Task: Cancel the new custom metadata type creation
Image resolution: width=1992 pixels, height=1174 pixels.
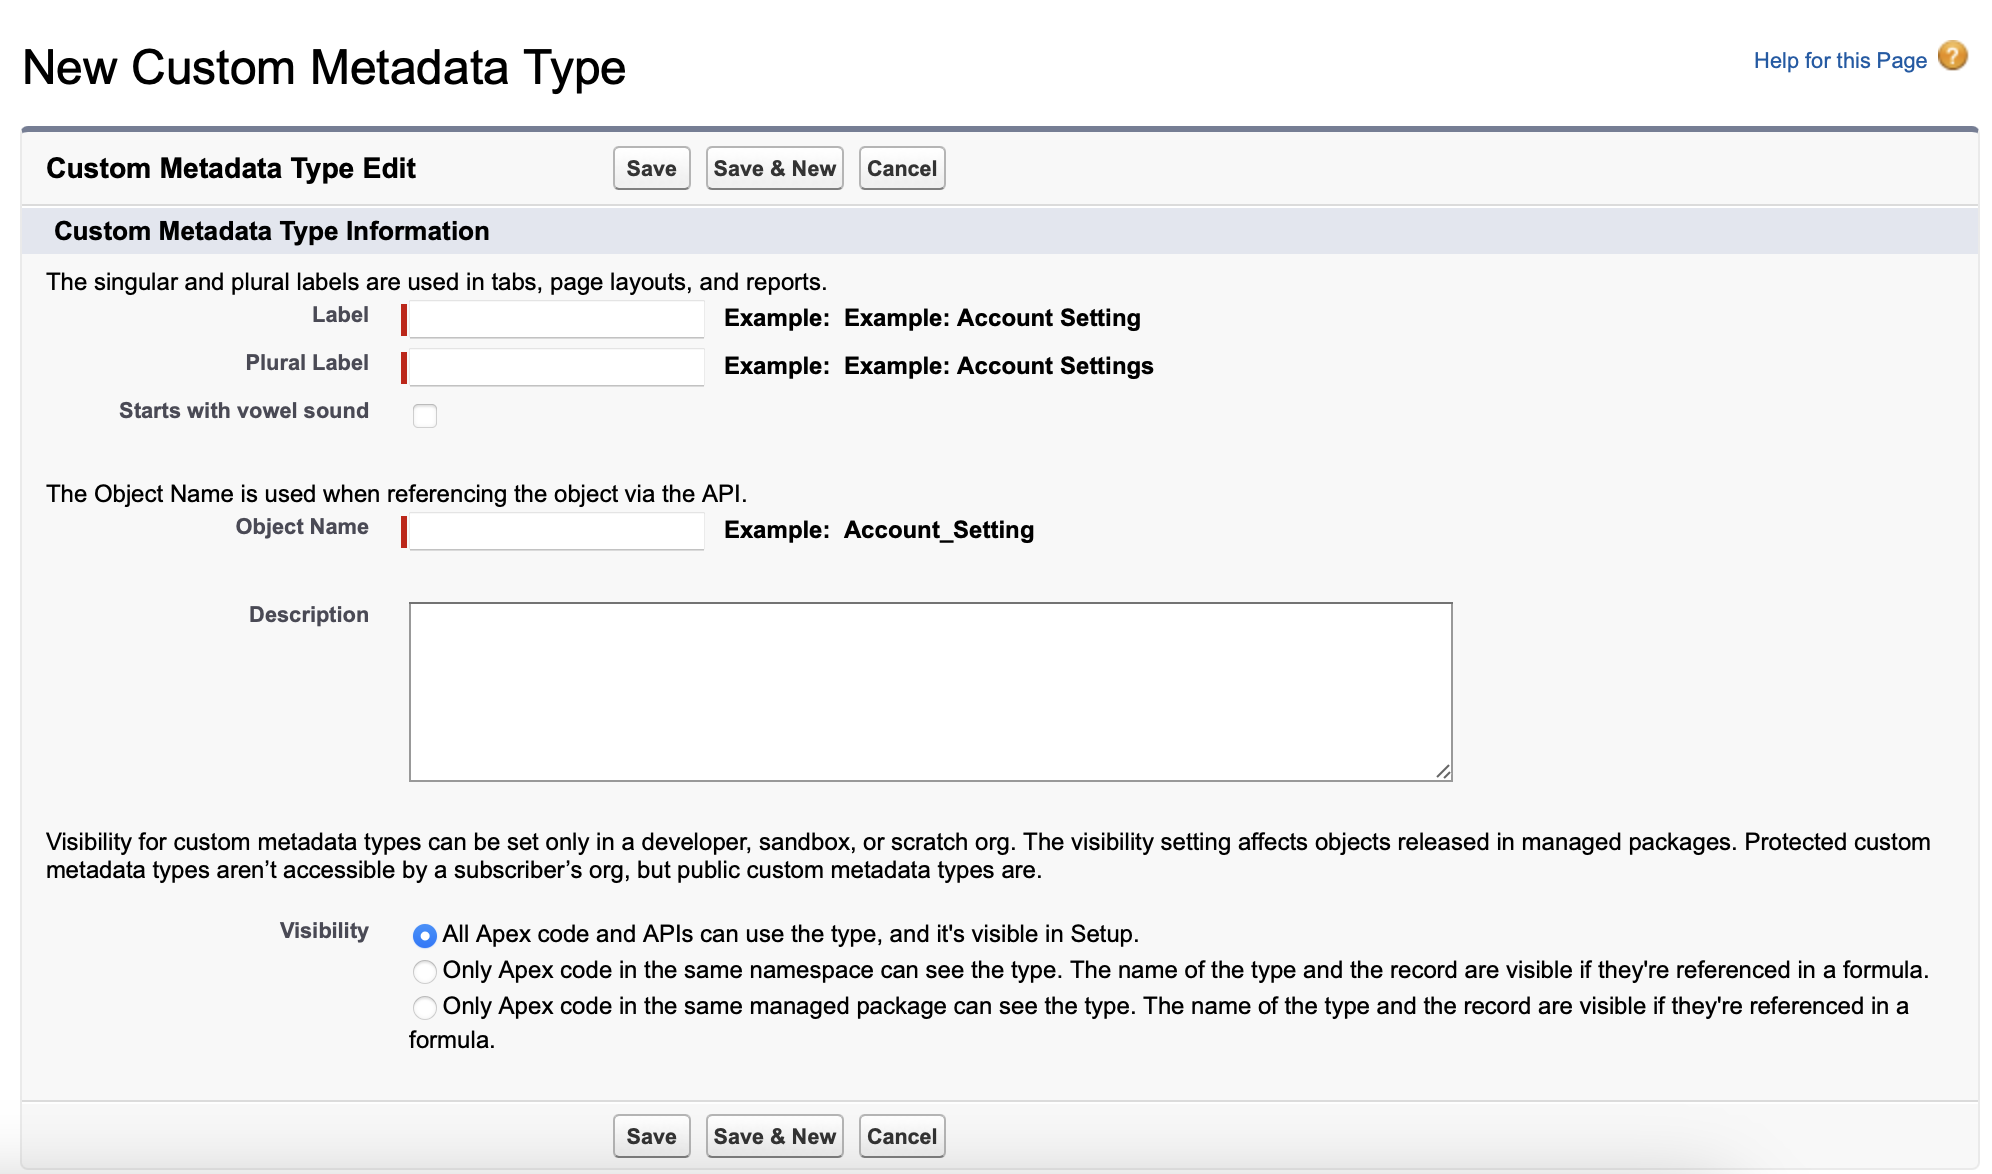Action: point(901,168)
